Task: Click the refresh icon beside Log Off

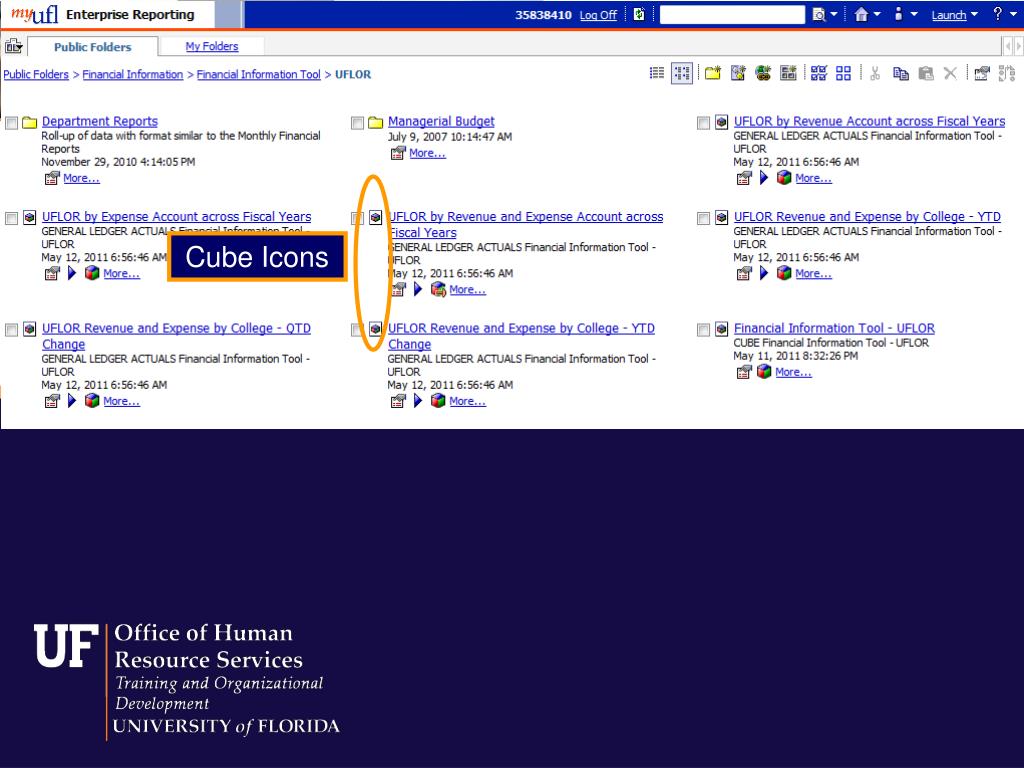Action: click(639, 14)
